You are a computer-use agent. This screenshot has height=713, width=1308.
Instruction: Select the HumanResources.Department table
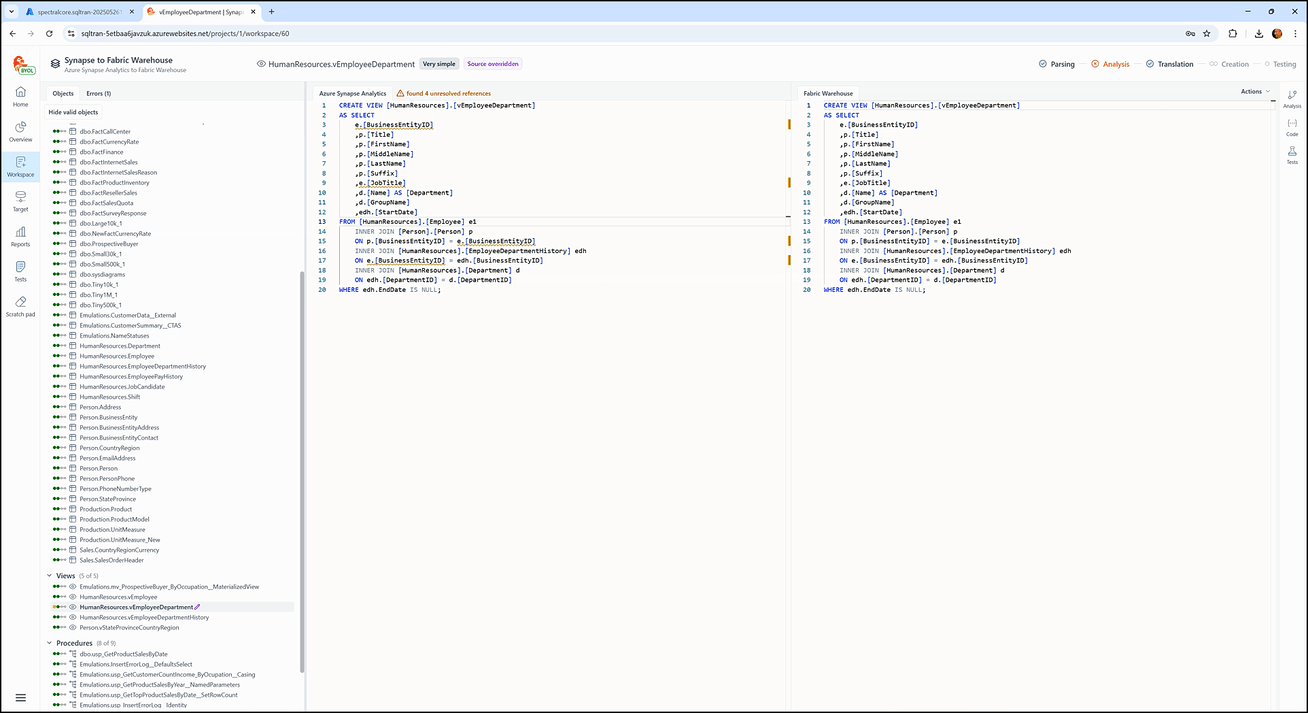coord(120,346)
